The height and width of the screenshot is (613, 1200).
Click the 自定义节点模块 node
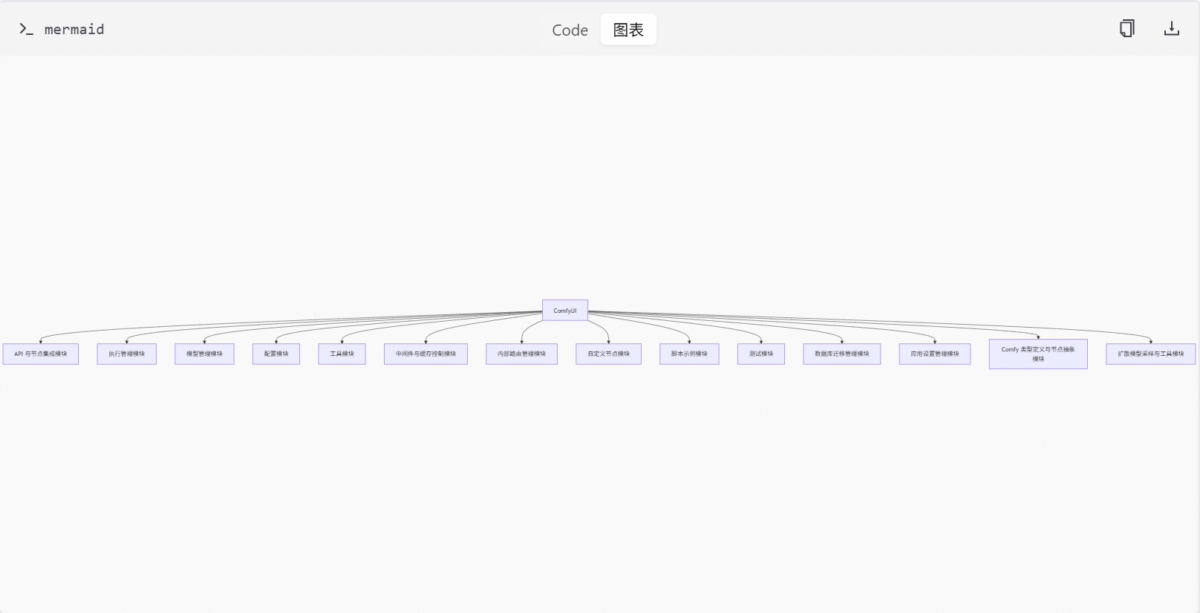(x=608, y=354)
